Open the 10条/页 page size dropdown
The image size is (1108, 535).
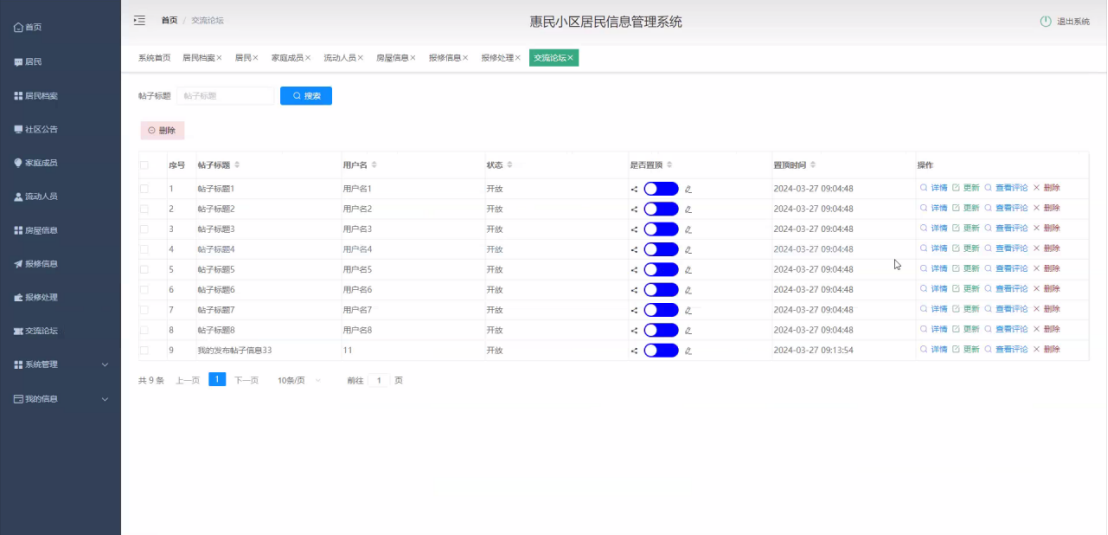298,380
